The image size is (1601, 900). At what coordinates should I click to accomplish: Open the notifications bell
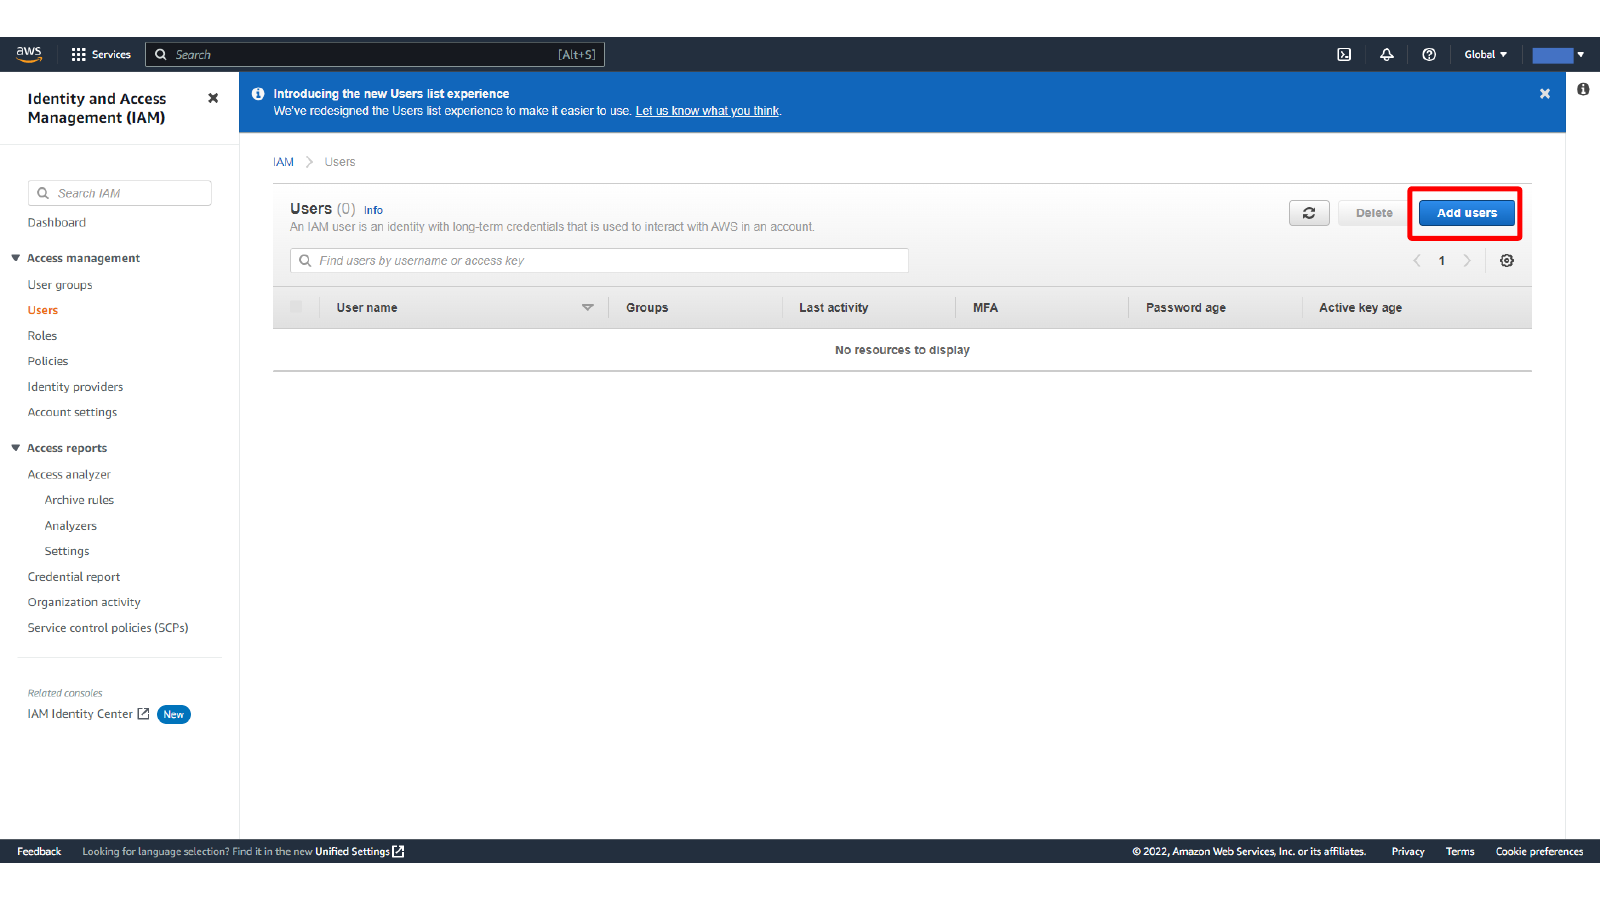click(1387, 55)
